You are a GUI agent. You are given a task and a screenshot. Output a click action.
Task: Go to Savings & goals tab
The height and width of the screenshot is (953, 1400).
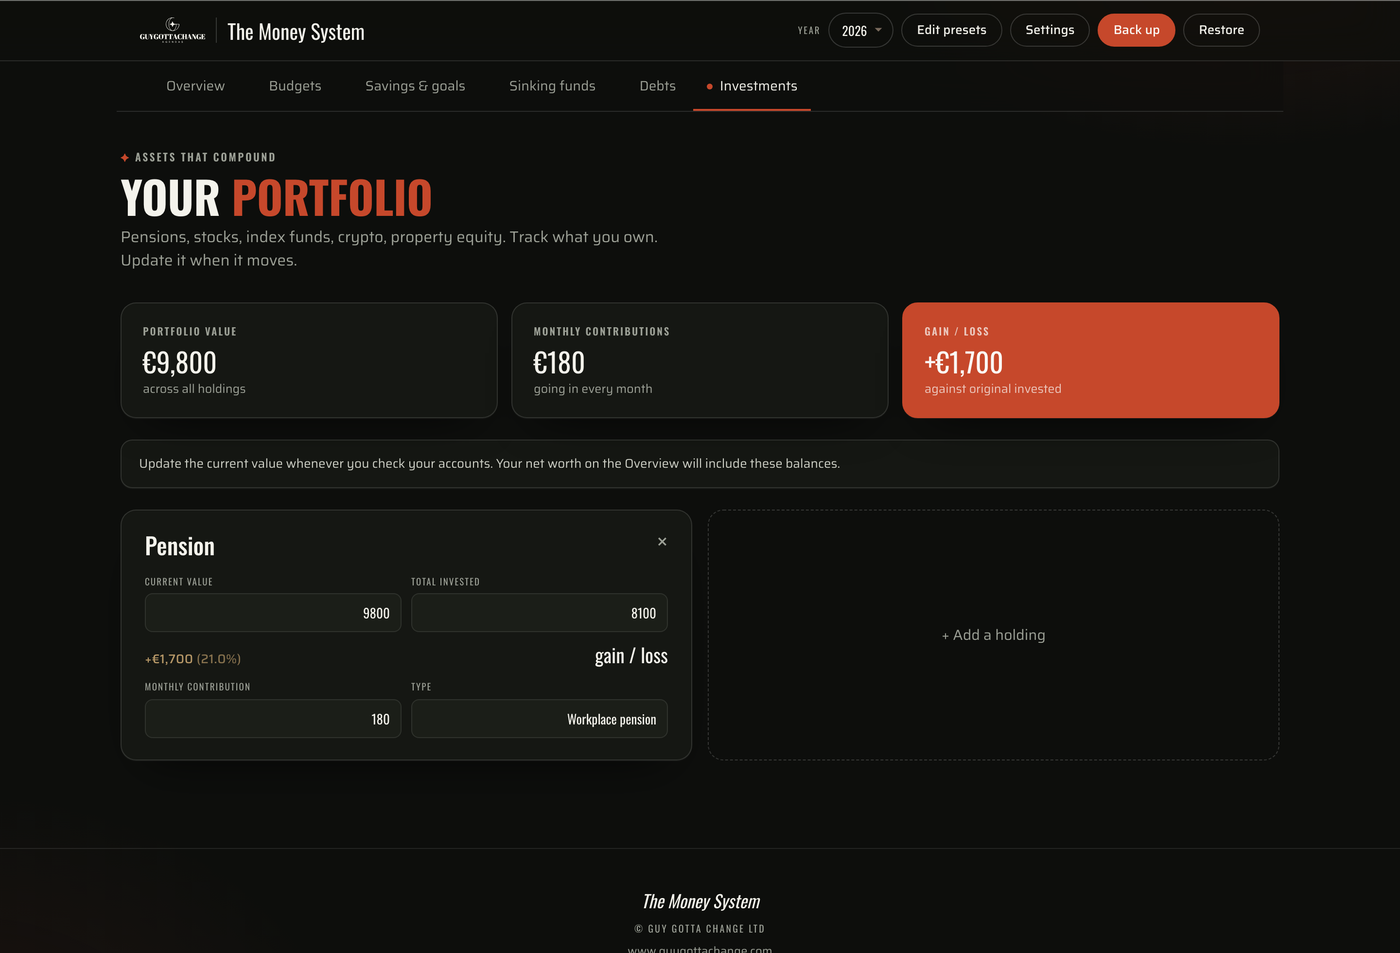tap(415, 86)
